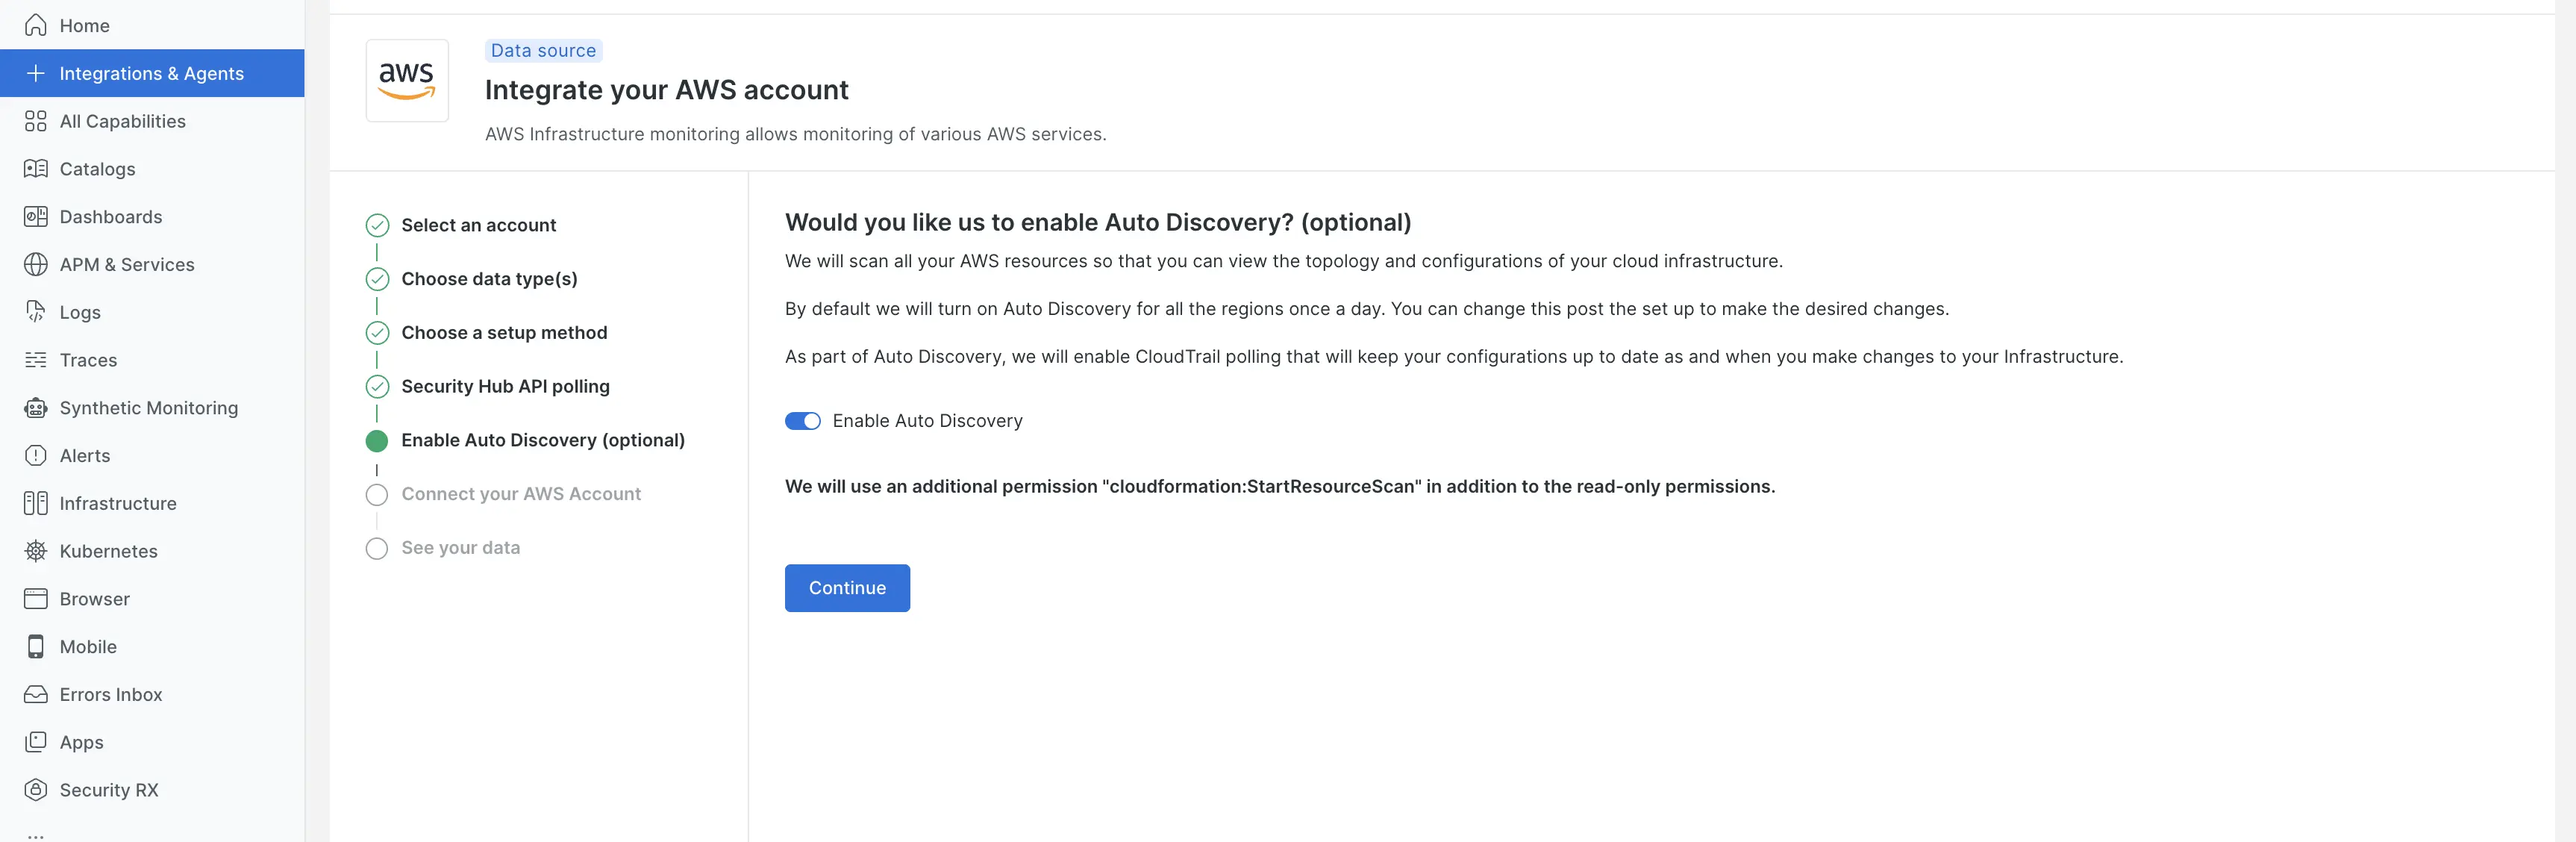Click the cloudformation:StartResourceScan permission note

pos(1280,487)
